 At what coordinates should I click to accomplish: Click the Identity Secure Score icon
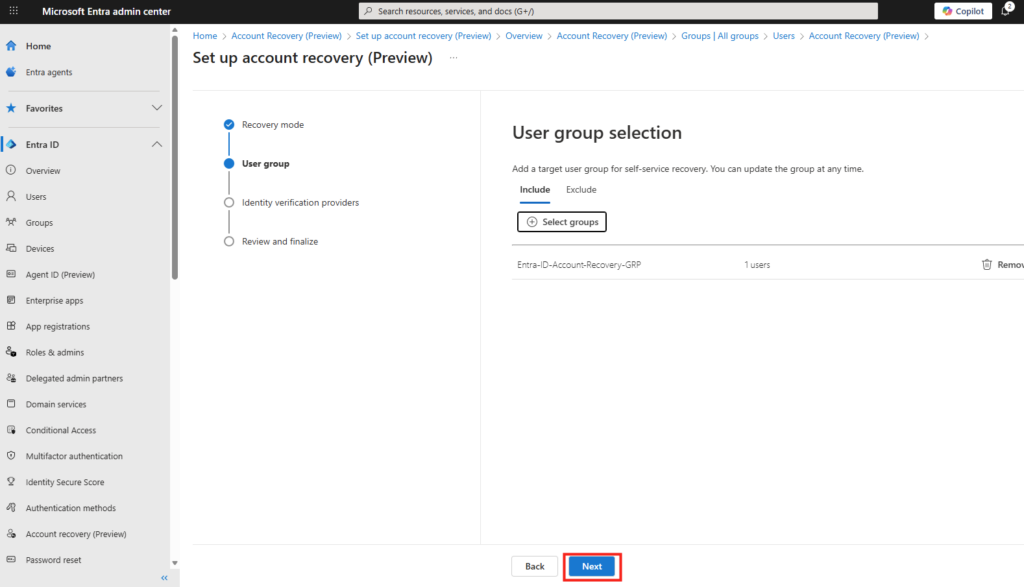11,482
